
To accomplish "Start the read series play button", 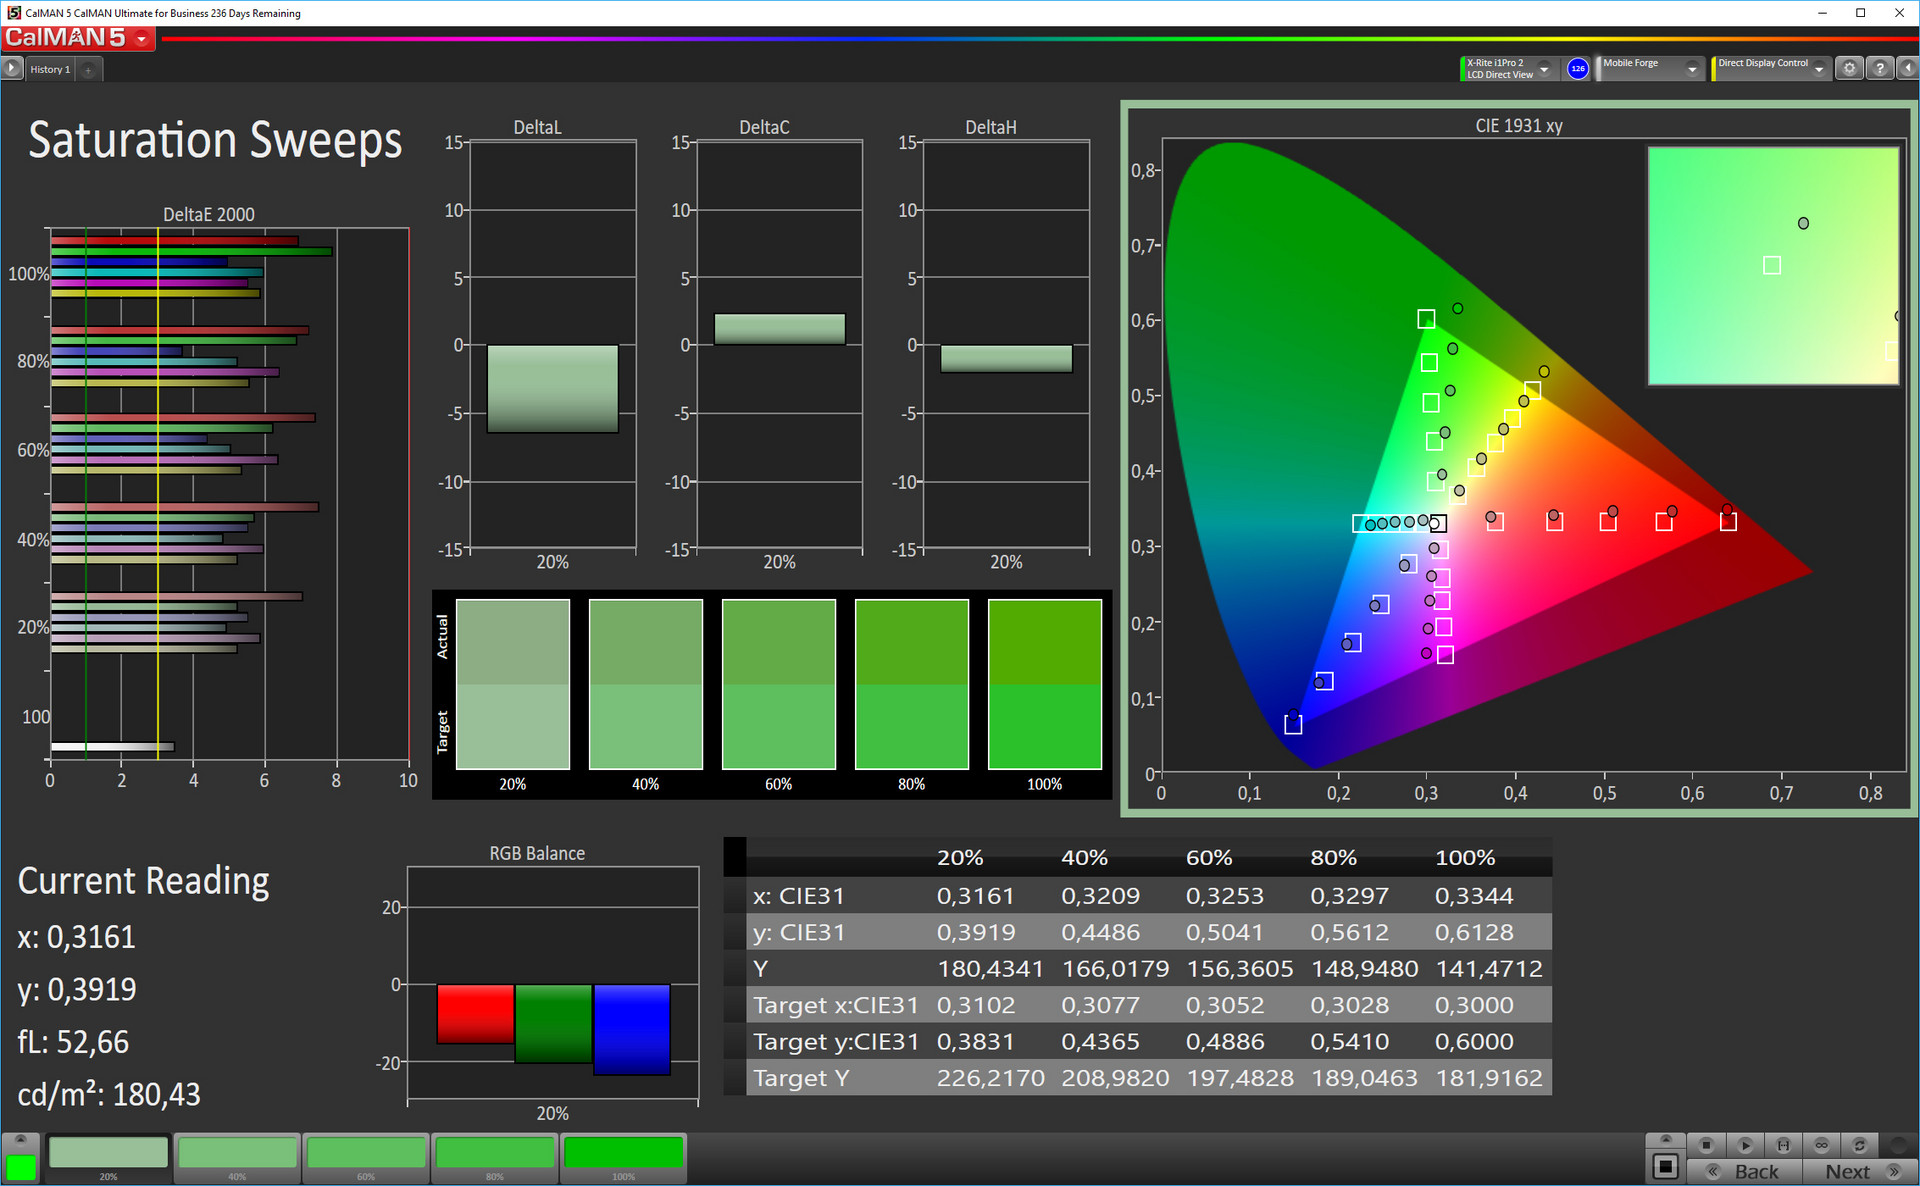I will pos(1745,1145).
